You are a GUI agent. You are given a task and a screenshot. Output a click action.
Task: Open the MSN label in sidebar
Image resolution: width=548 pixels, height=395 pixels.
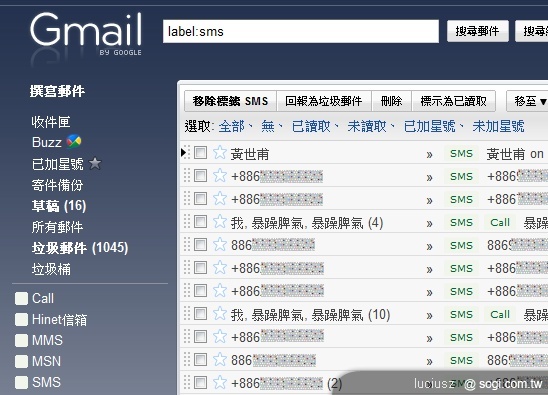[x=46, y=361]
